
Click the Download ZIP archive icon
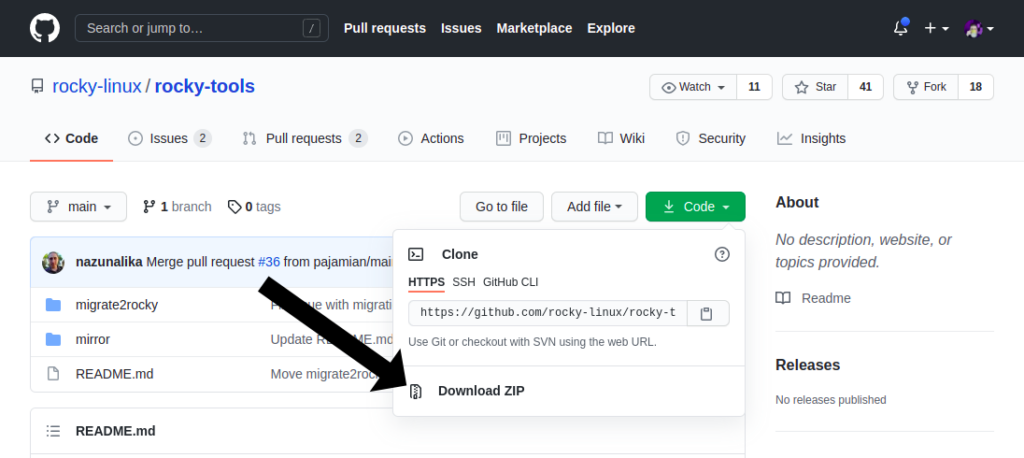(x=415, y=391)
